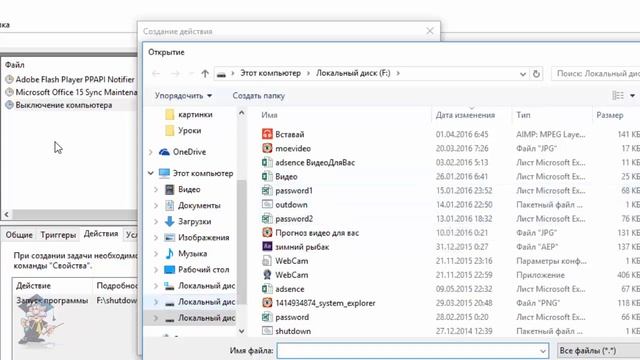Click the Создать папку button
This screenshot has height=360, width=640.
coord(258,96)
